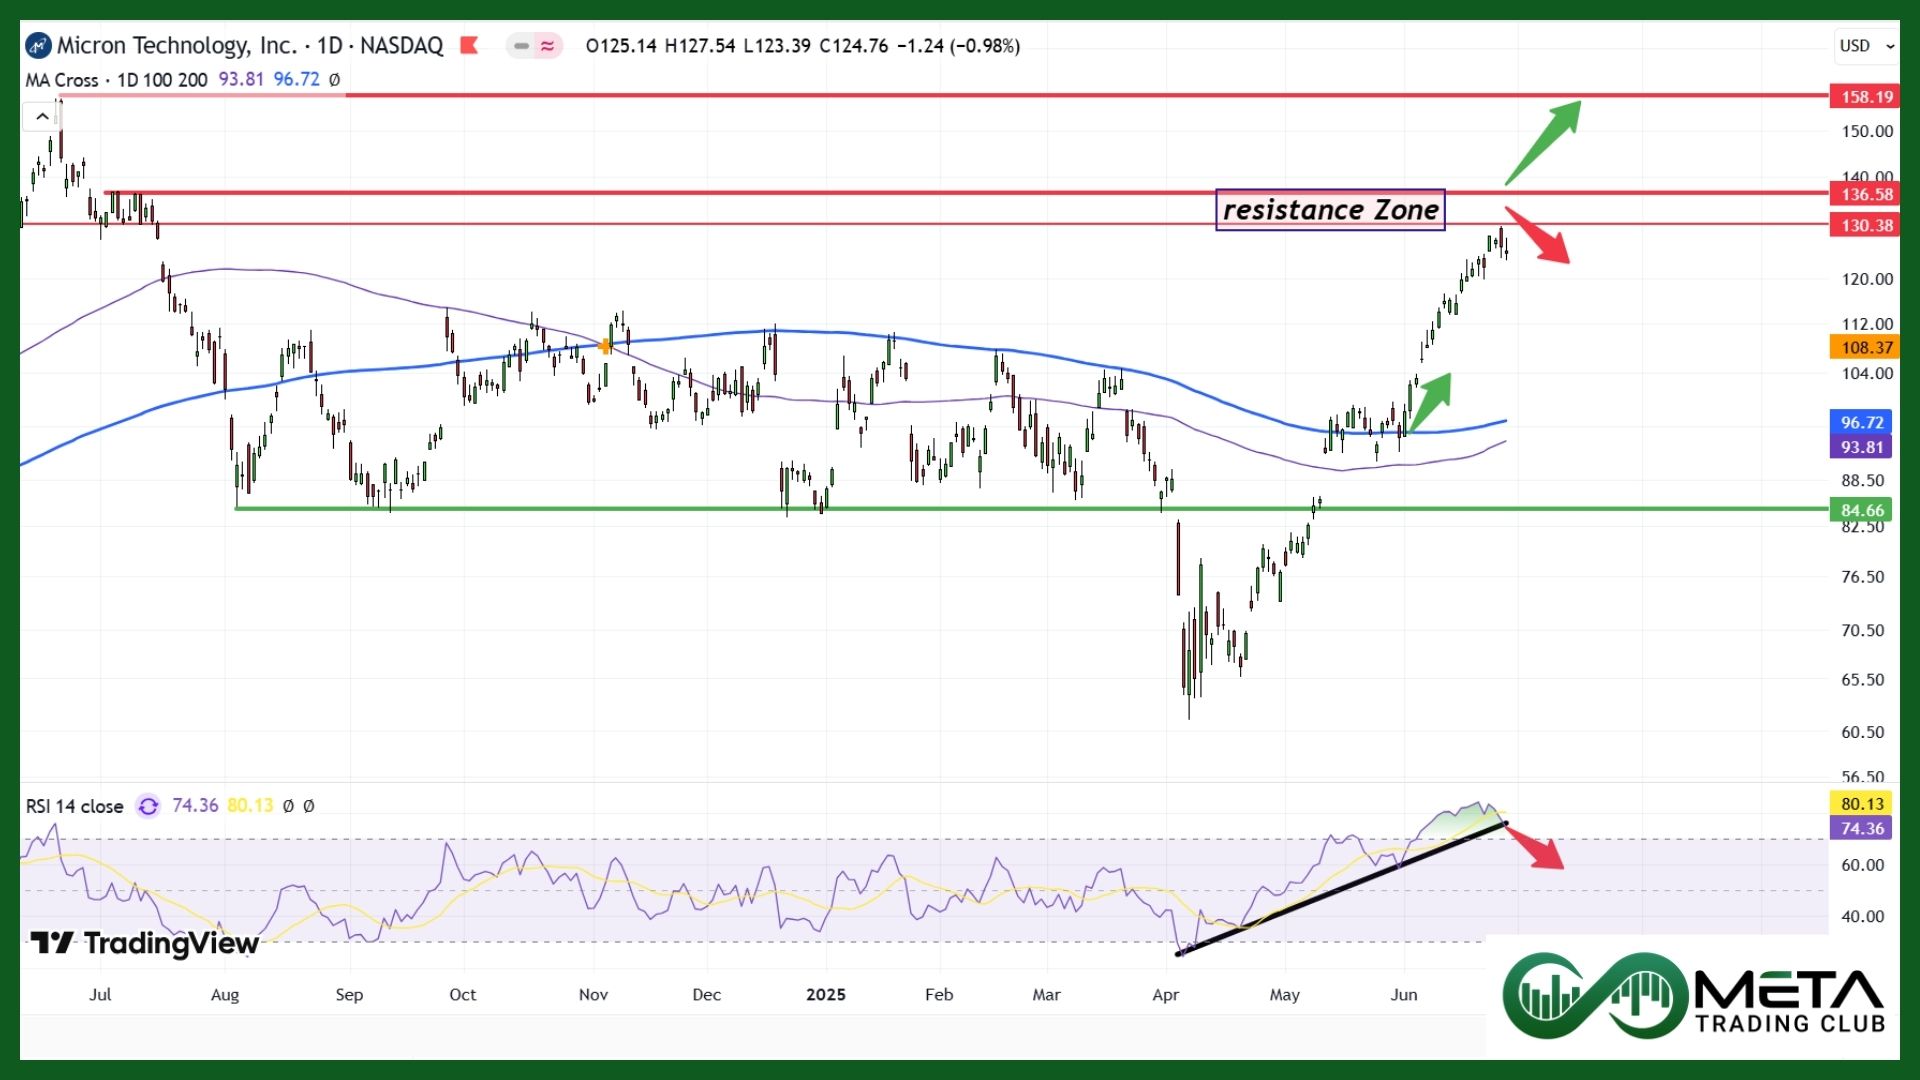The height and width of the screenshot is (1080, 1920).
Task: Click the 158.19 red price label
Action: 1866,97
